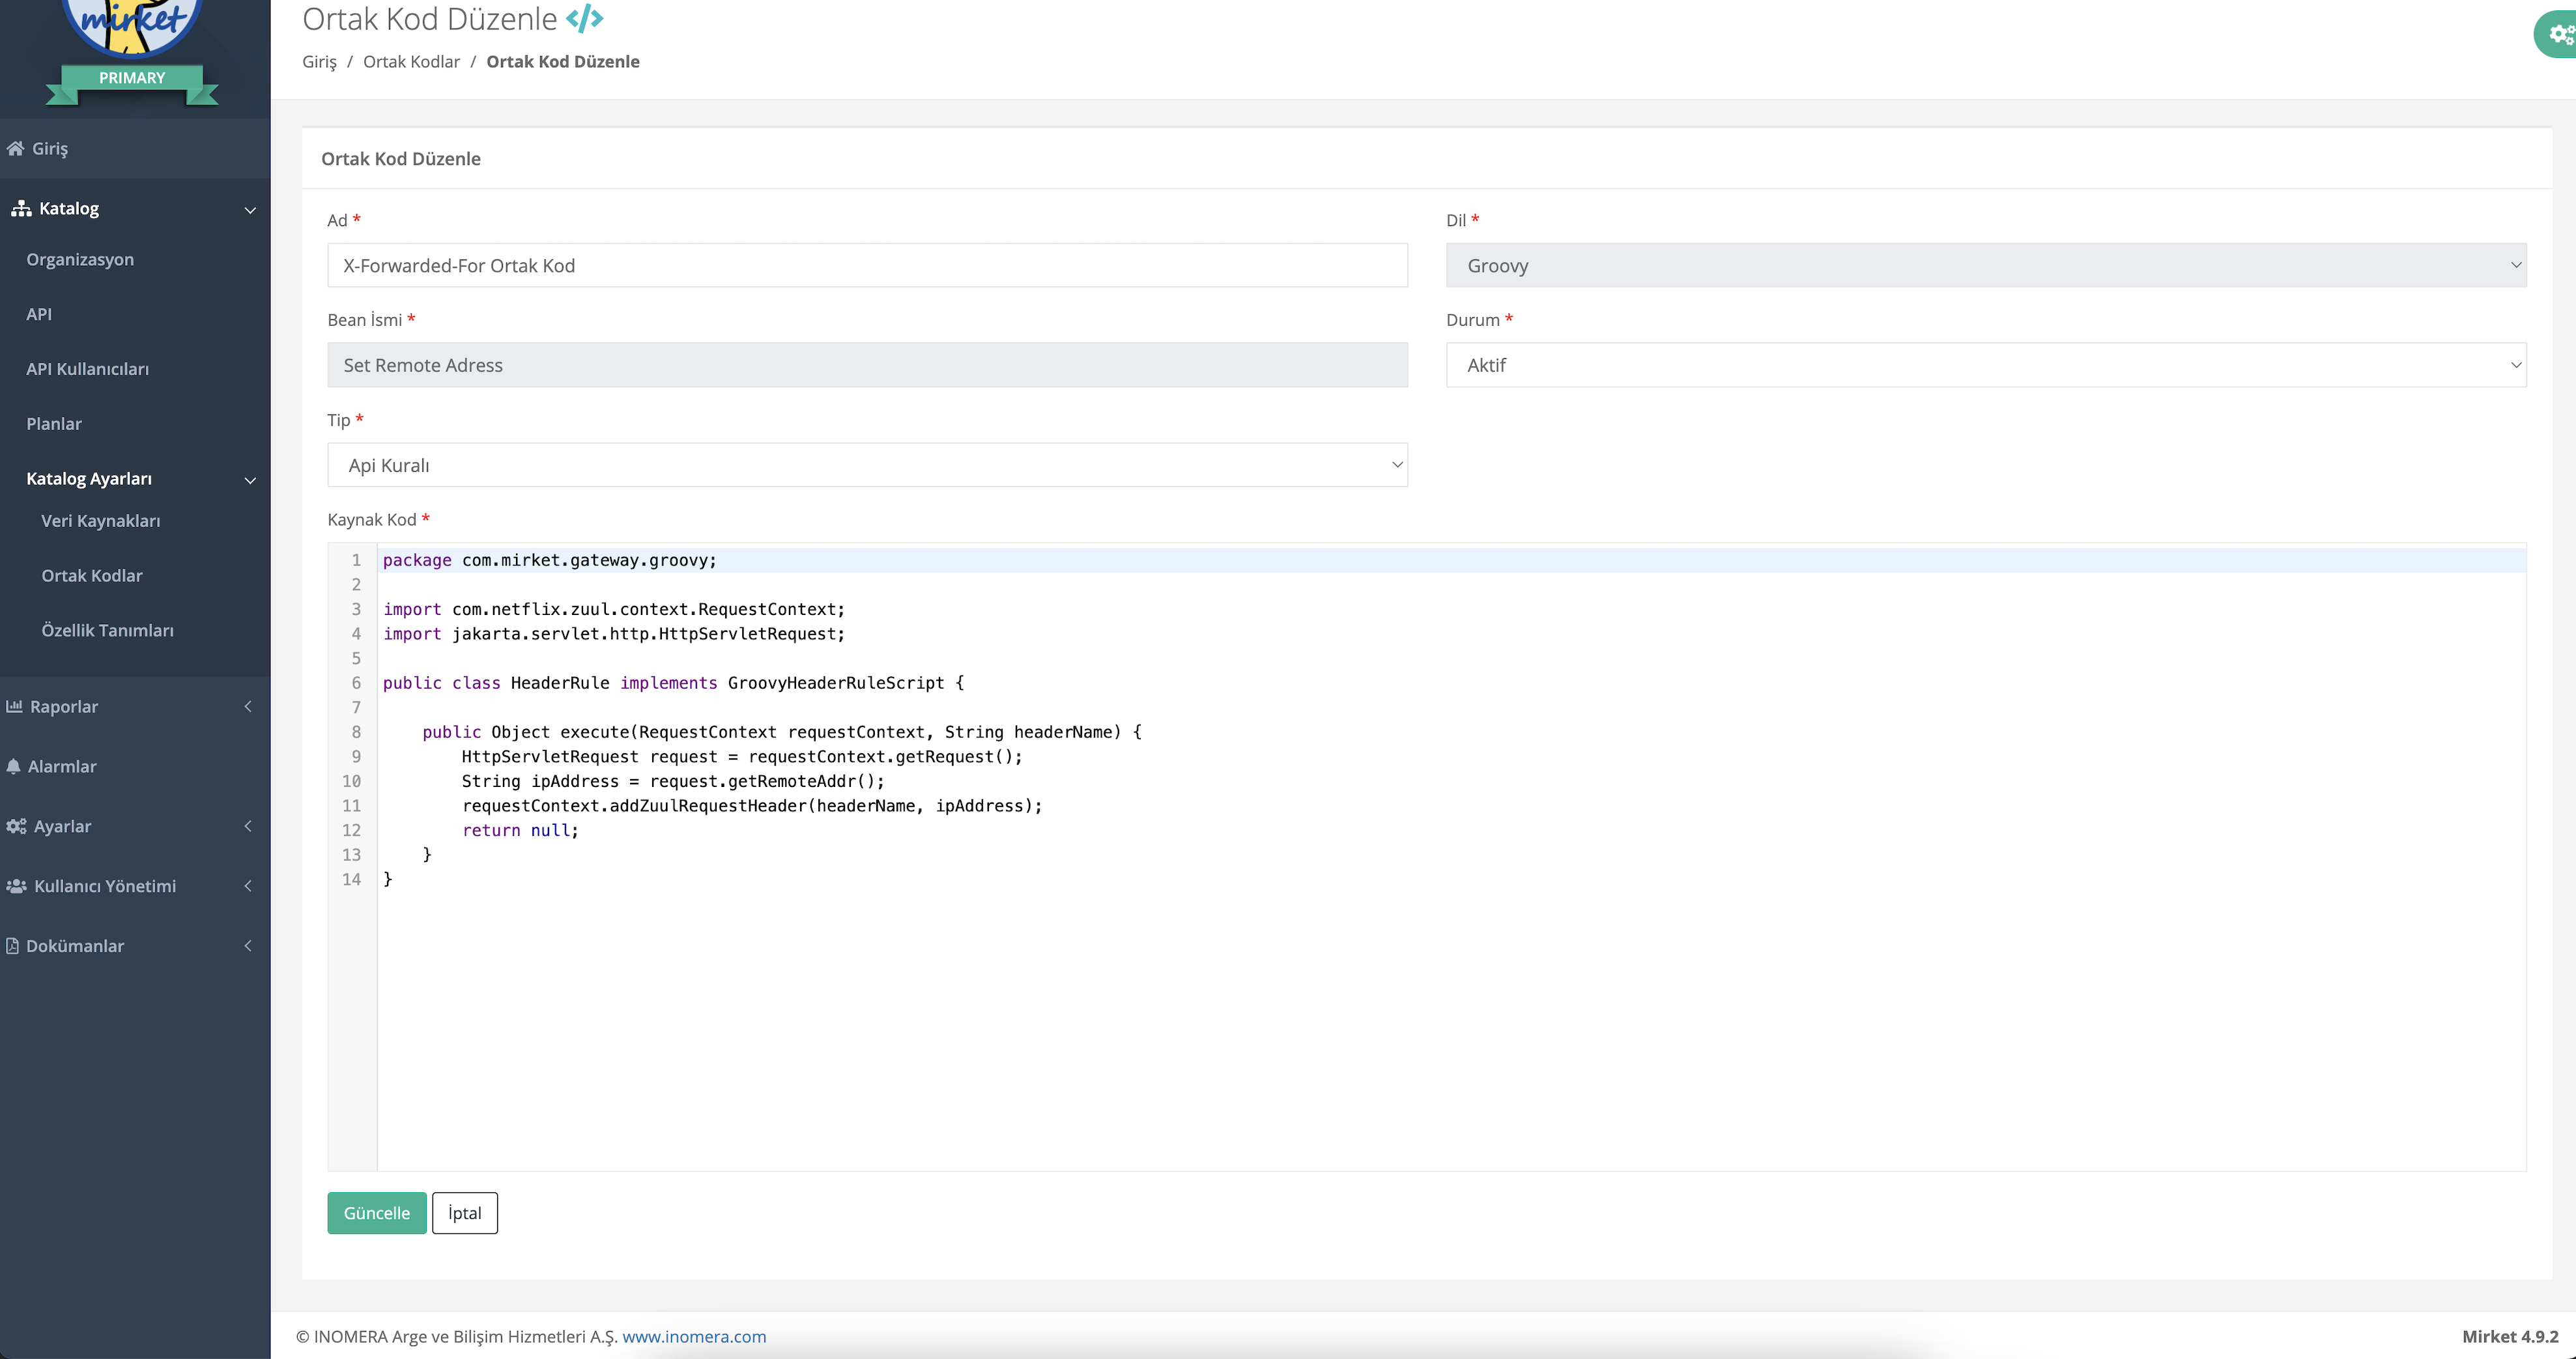Open Organizasyon in the sidebar

tap(80, 259)
